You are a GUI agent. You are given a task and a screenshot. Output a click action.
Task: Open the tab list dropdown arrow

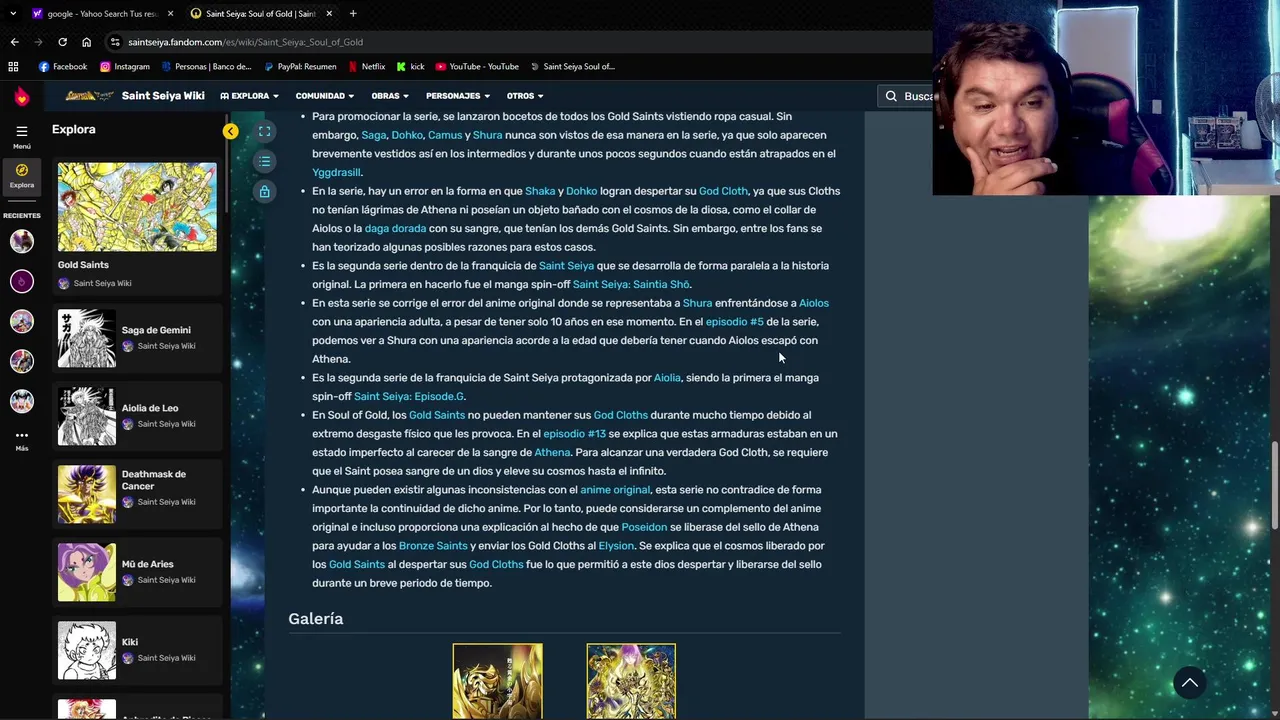tap(13, 13)
